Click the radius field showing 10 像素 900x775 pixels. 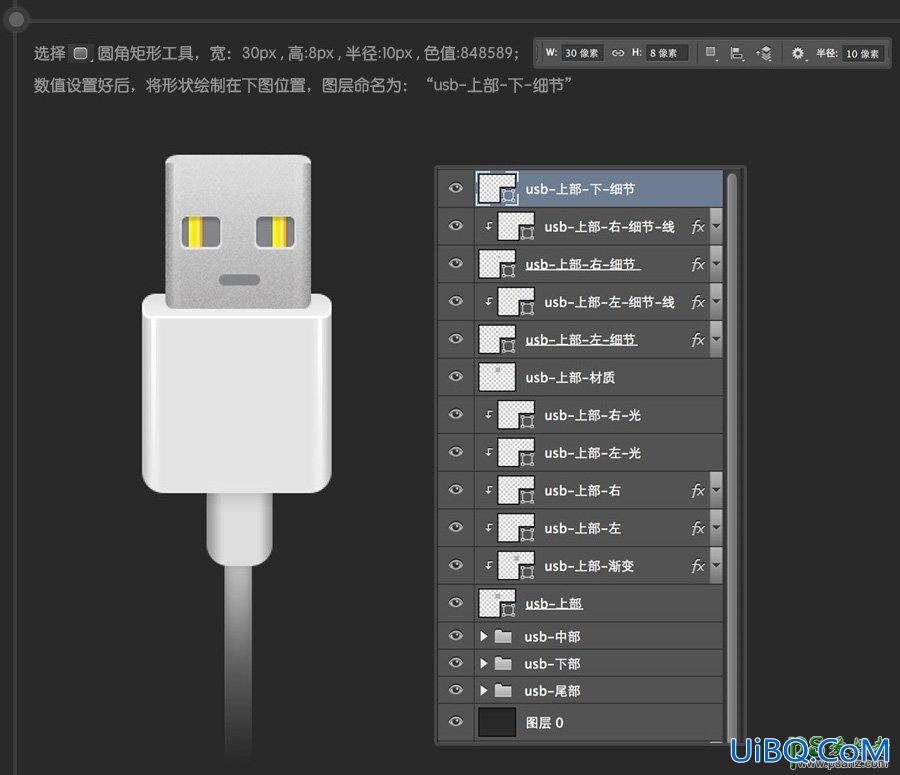click(863, 53)
